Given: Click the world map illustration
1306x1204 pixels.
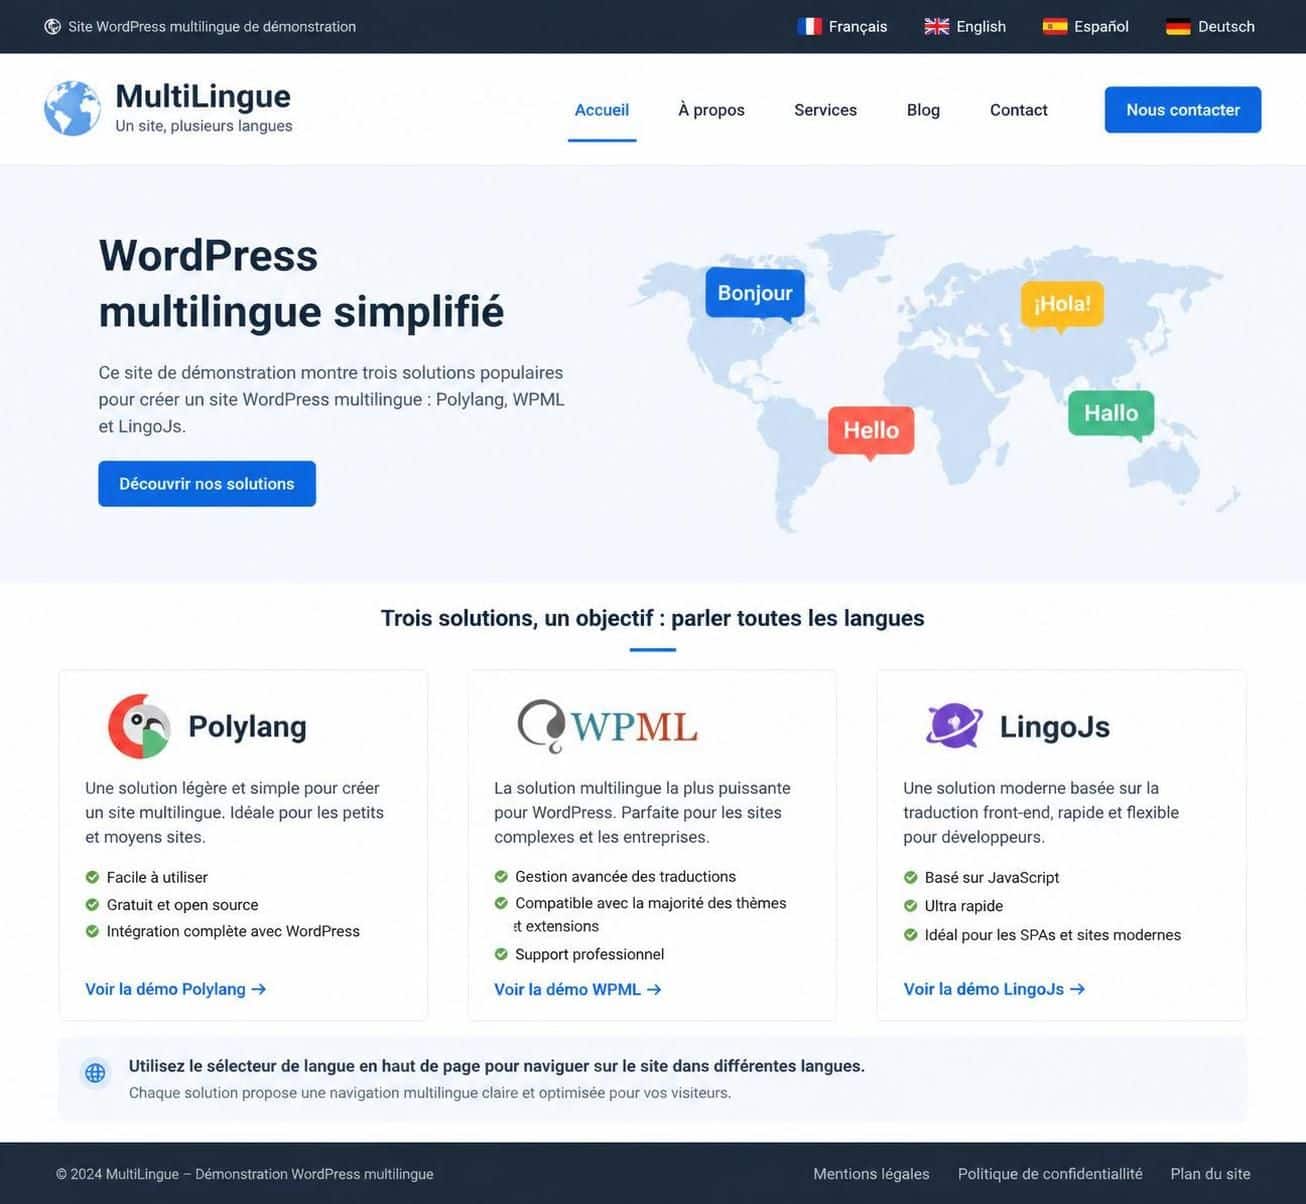Looking at the screenshot, I should click(935, 380).
